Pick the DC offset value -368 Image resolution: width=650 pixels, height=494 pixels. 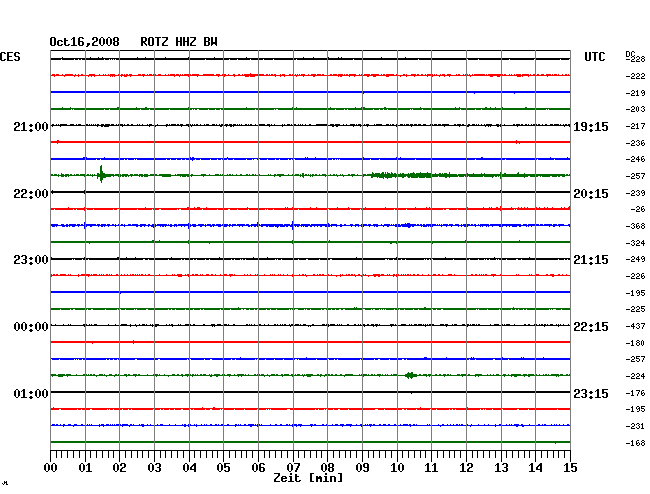click(635, 226)
